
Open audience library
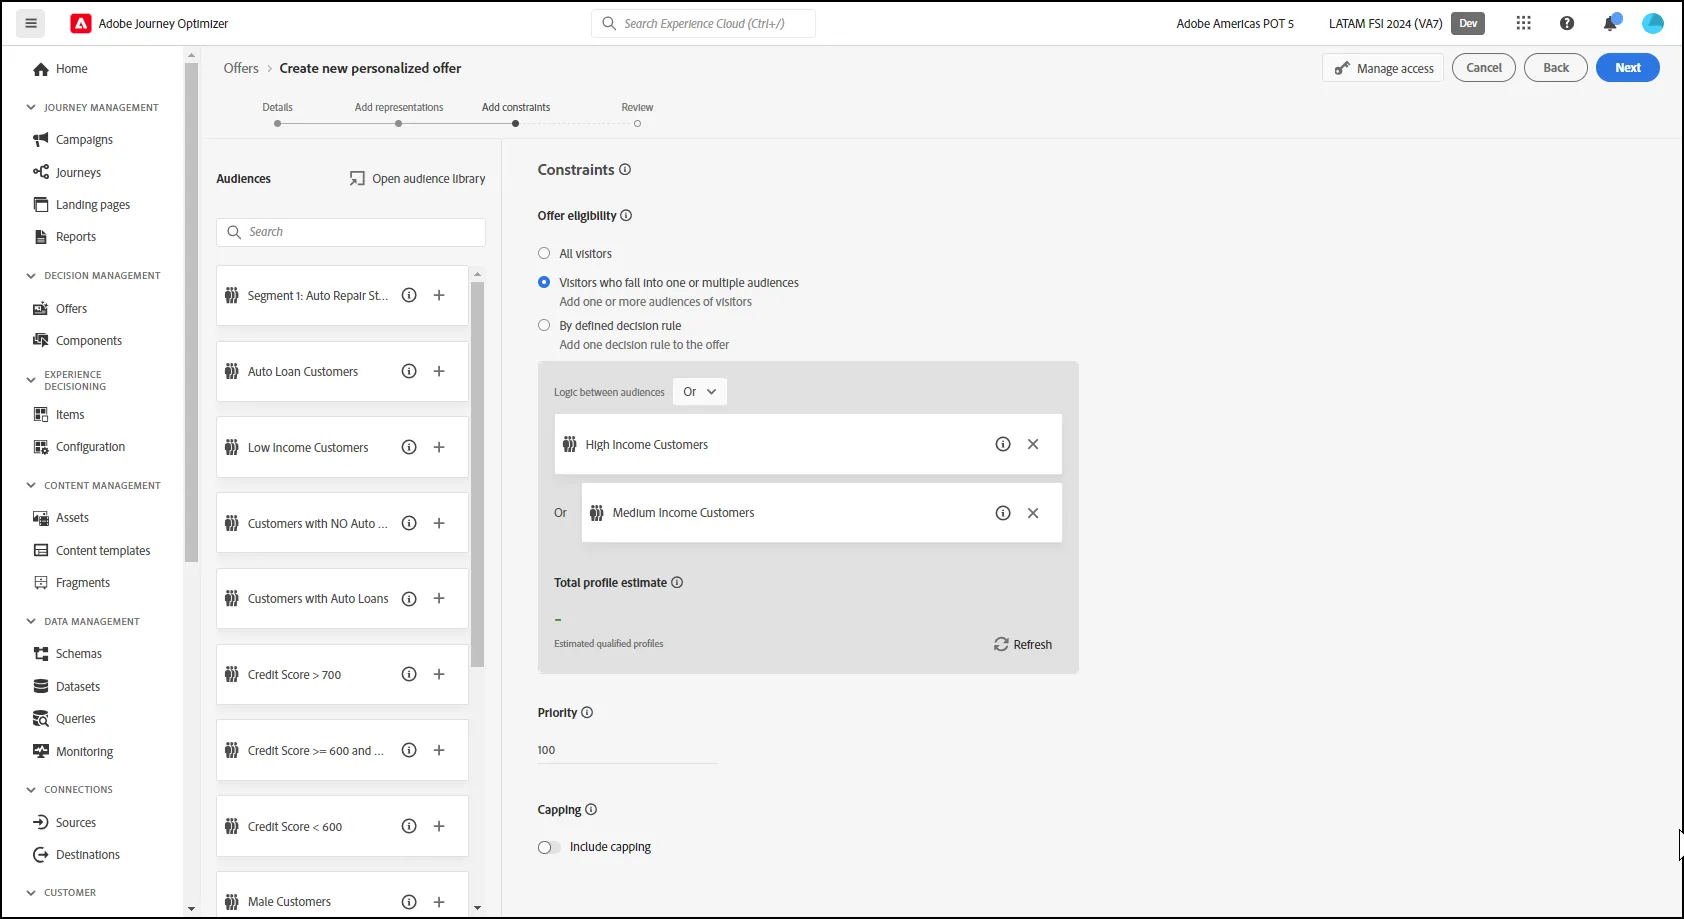click(418, 178)
